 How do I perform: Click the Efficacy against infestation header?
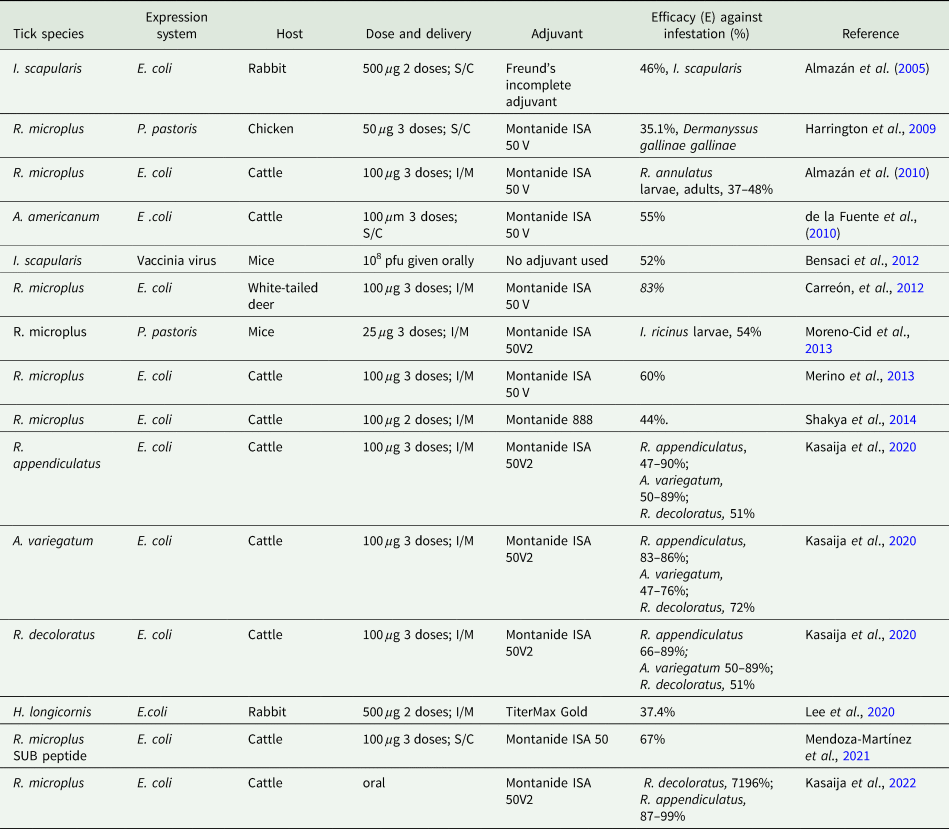click(x=706, y=25)
